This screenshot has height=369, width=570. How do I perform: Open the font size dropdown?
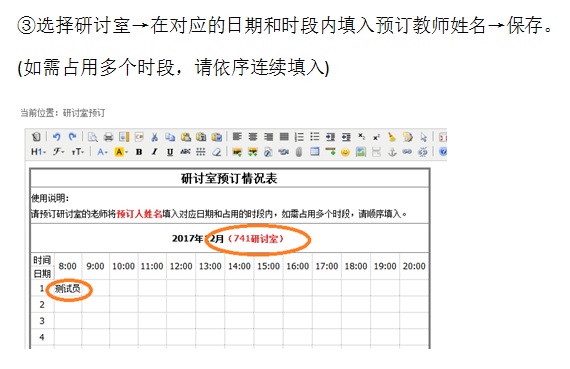(x=77, y=152)
